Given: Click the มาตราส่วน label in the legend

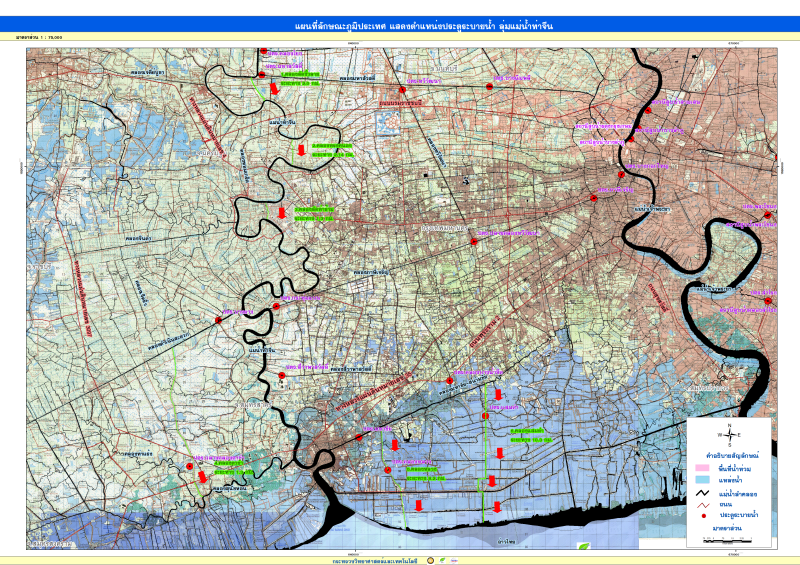Looking at the screenshot, I should [727, 526].
